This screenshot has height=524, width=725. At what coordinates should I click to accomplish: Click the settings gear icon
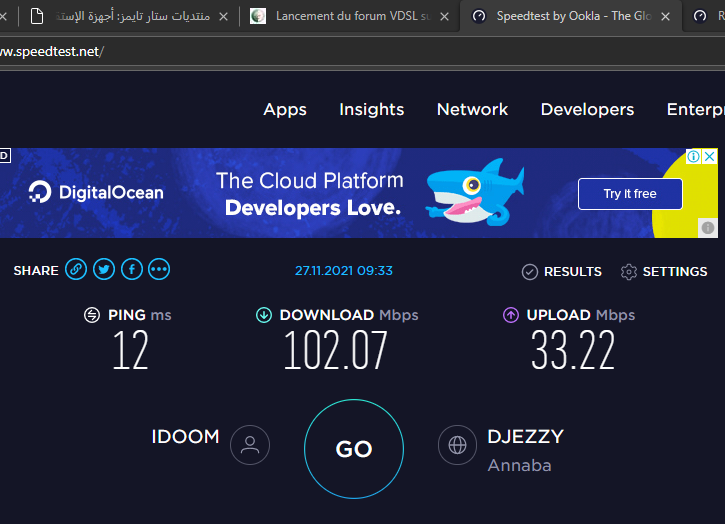point(629,272)
